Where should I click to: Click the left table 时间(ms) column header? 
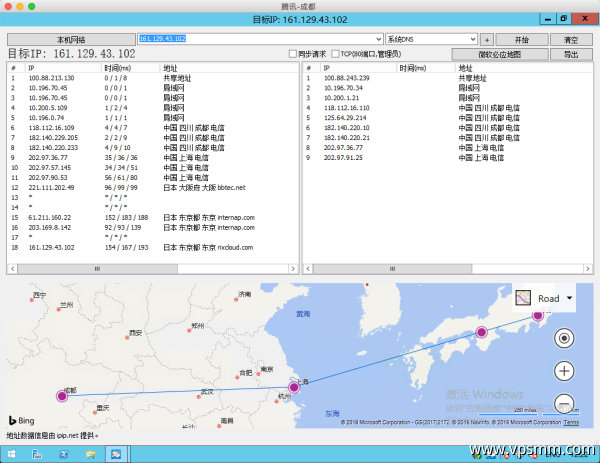[x=130, y=68]
